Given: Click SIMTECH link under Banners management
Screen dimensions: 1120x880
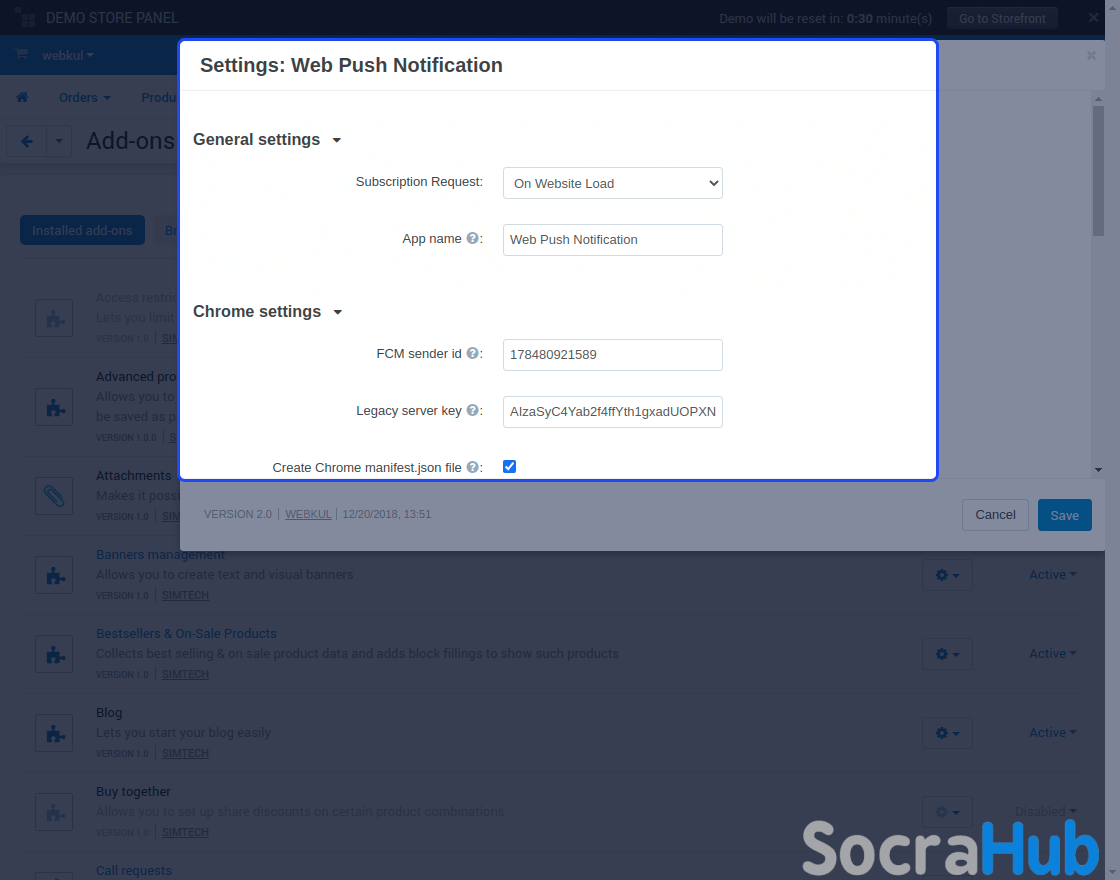Looking at the screenshot, I should point(185,596).
